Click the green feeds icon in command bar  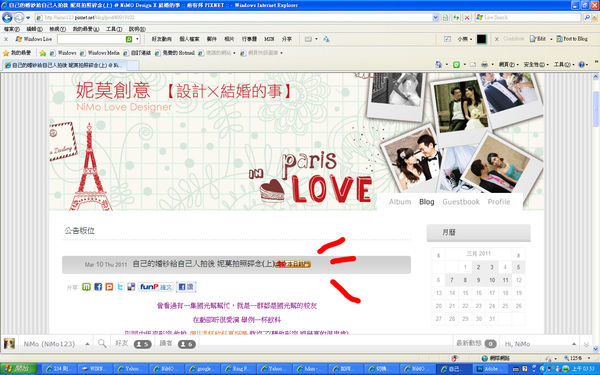456,65
